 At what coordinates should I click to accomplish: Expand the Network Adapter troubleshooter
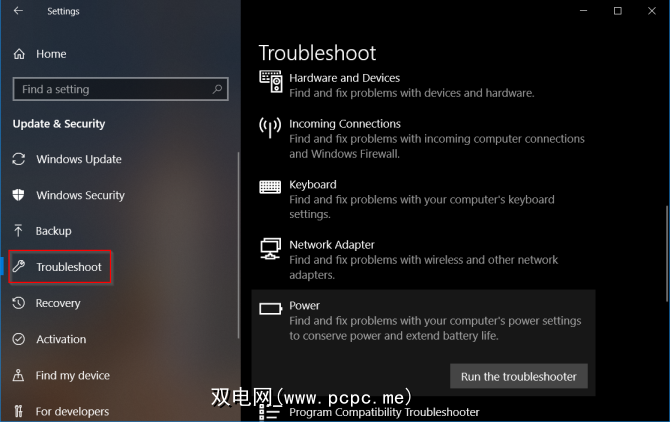(423, 259)
